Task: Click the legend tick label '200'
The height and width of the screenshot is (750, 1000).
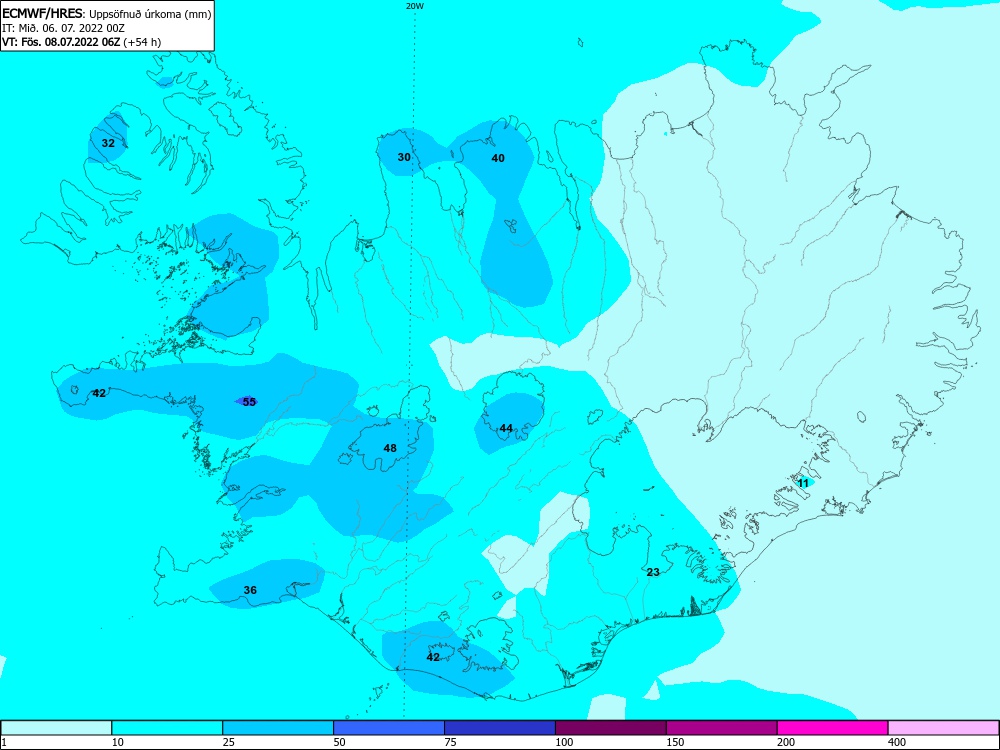Action: tap(786, 742)
